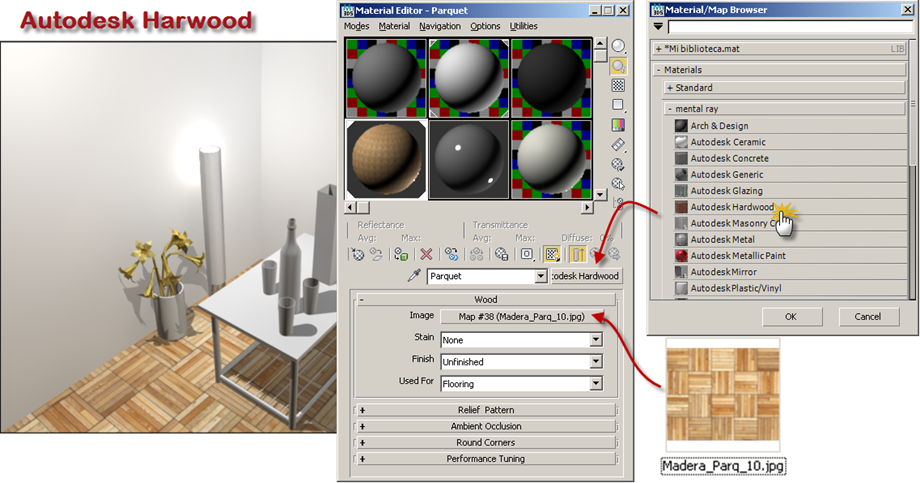Select the shiny dark gray sample slot
Image resolution: width=920 pixels, height=483 pixels.
point(469,160)
